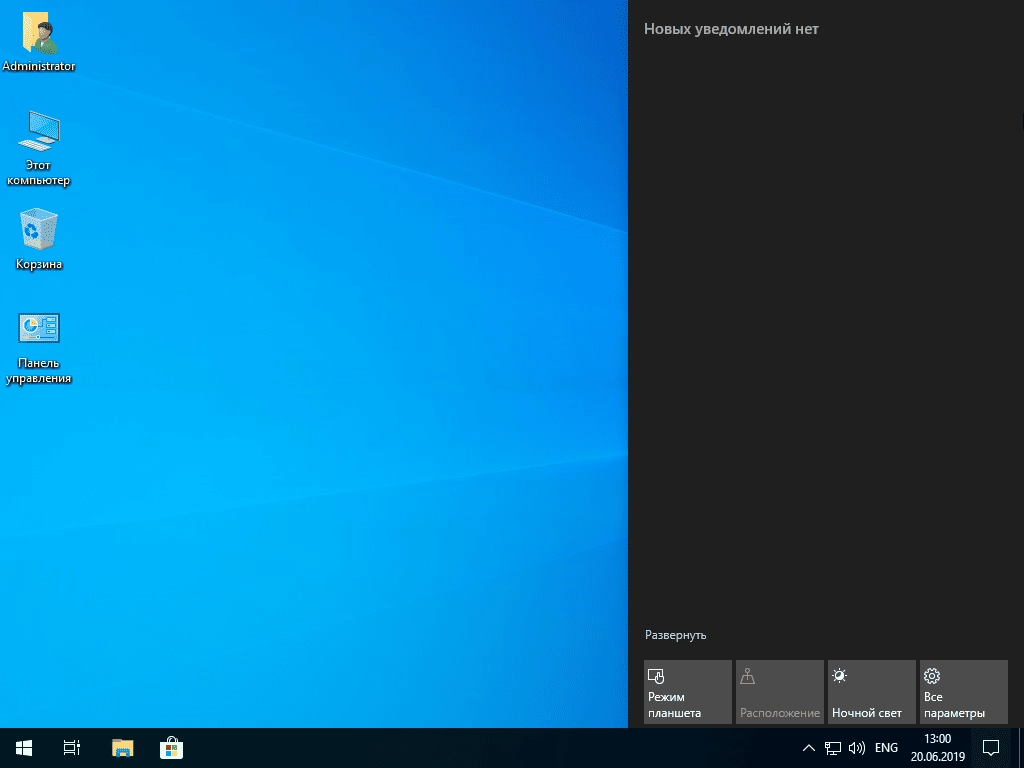Close the Action Center via the notification icon
Image resolution: width=1024 pixels, height=768 pixels.
coord(991,748)
